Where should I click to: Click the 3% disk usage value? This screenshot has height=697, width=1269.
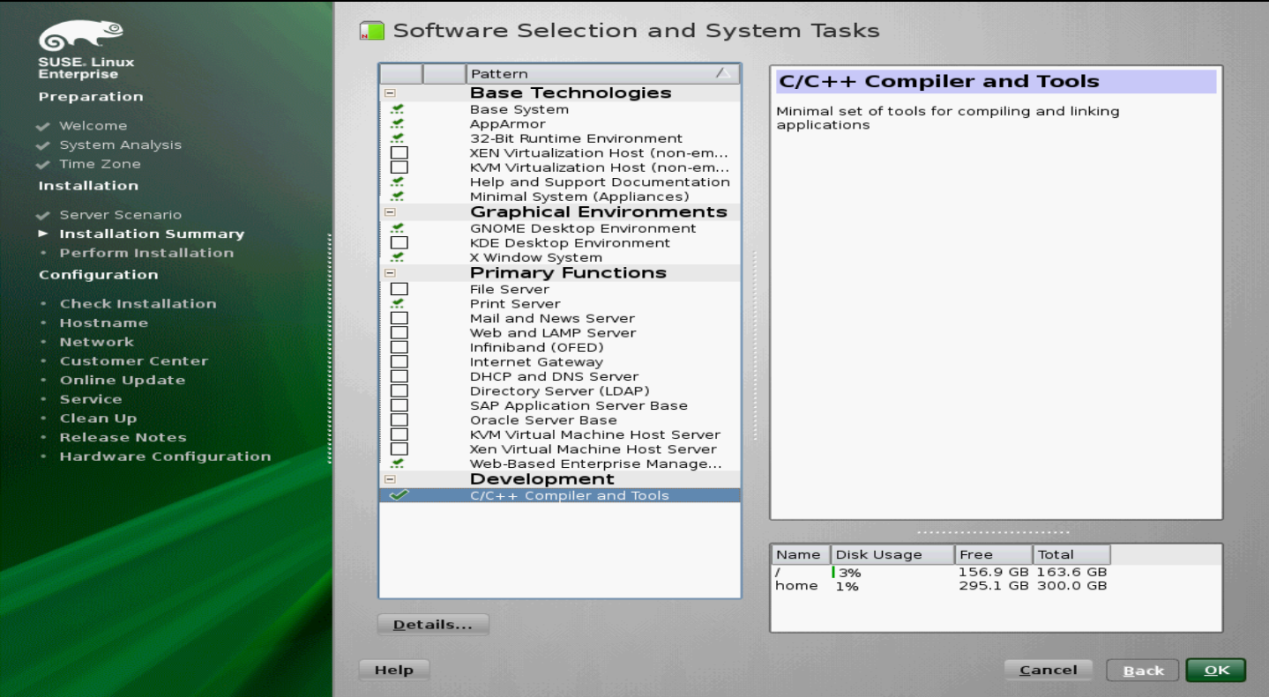click(x=850, y=573)
